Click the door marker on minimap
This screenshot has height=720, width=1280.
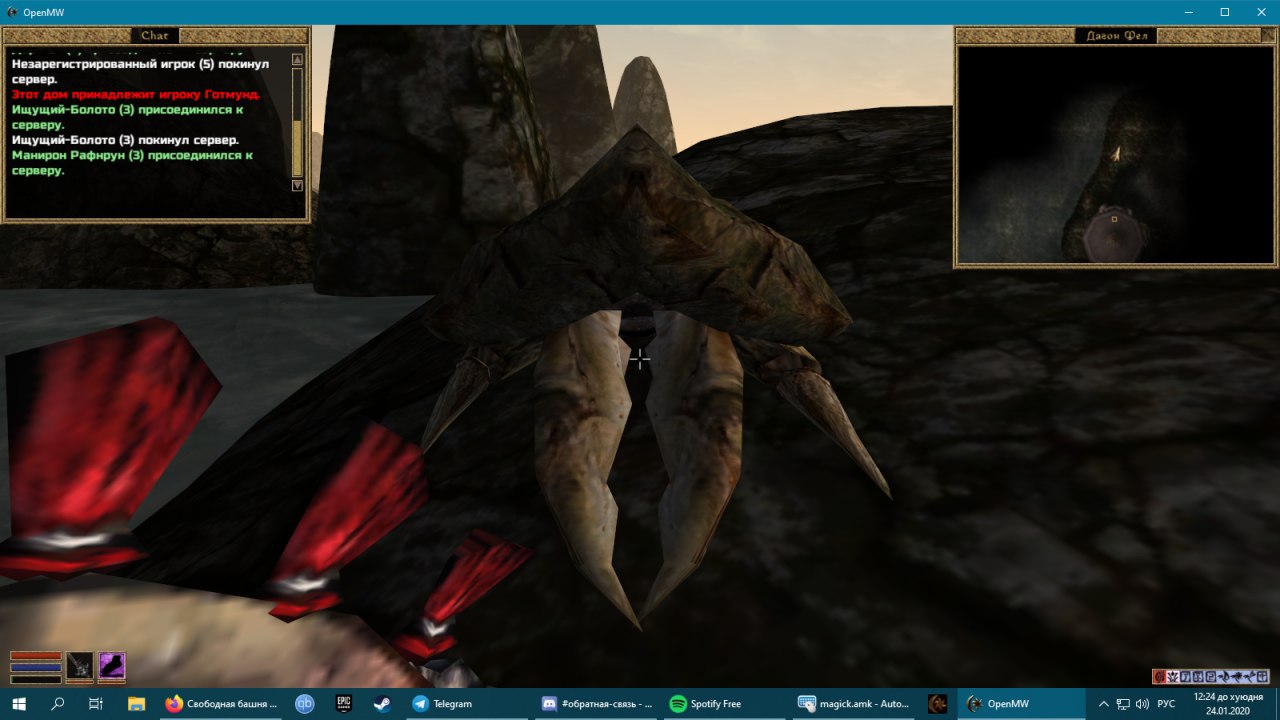1113,218
